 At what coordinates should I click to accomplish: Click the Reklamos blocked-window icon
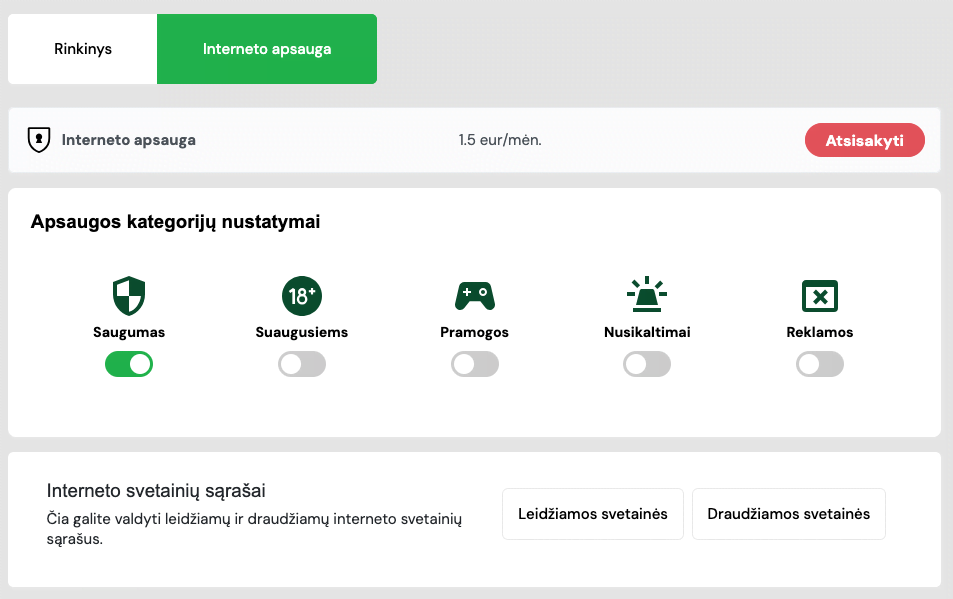(x=820, y=296)
